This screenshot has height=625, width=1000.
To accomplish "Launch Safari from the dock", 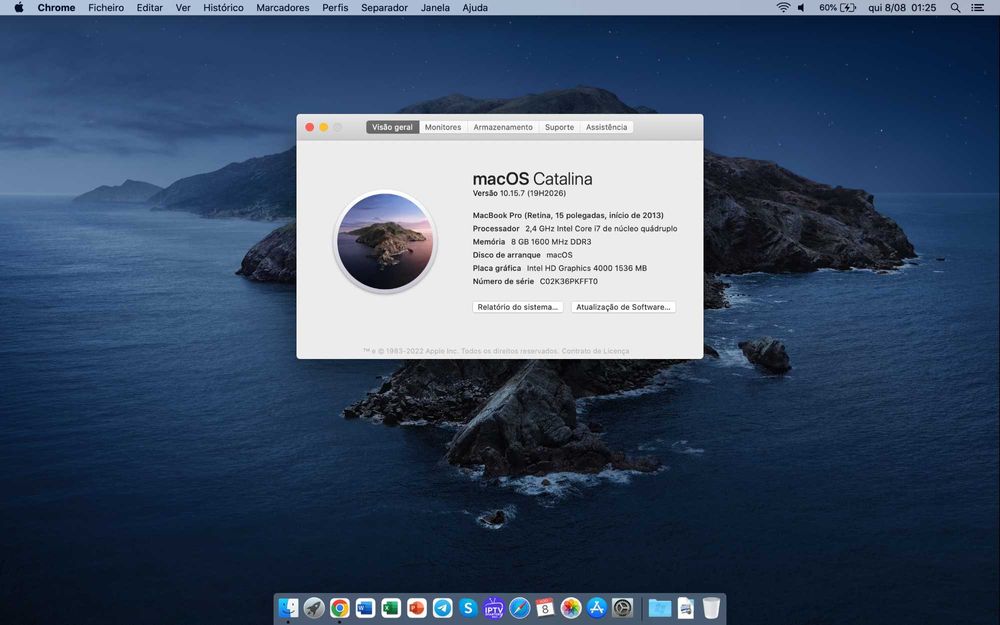I will click(x=519, y=608).
